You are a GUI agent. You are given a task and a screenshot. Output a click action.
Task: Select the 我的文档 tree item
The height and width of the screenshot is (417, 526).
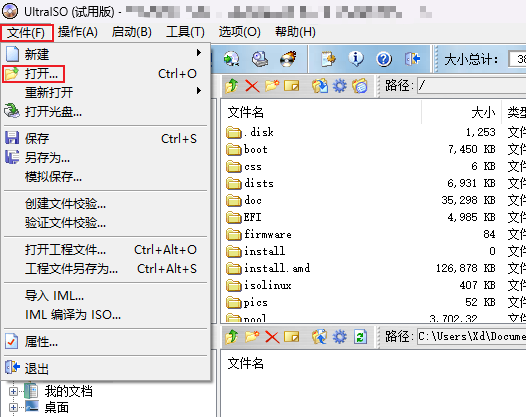pos(68,391)
